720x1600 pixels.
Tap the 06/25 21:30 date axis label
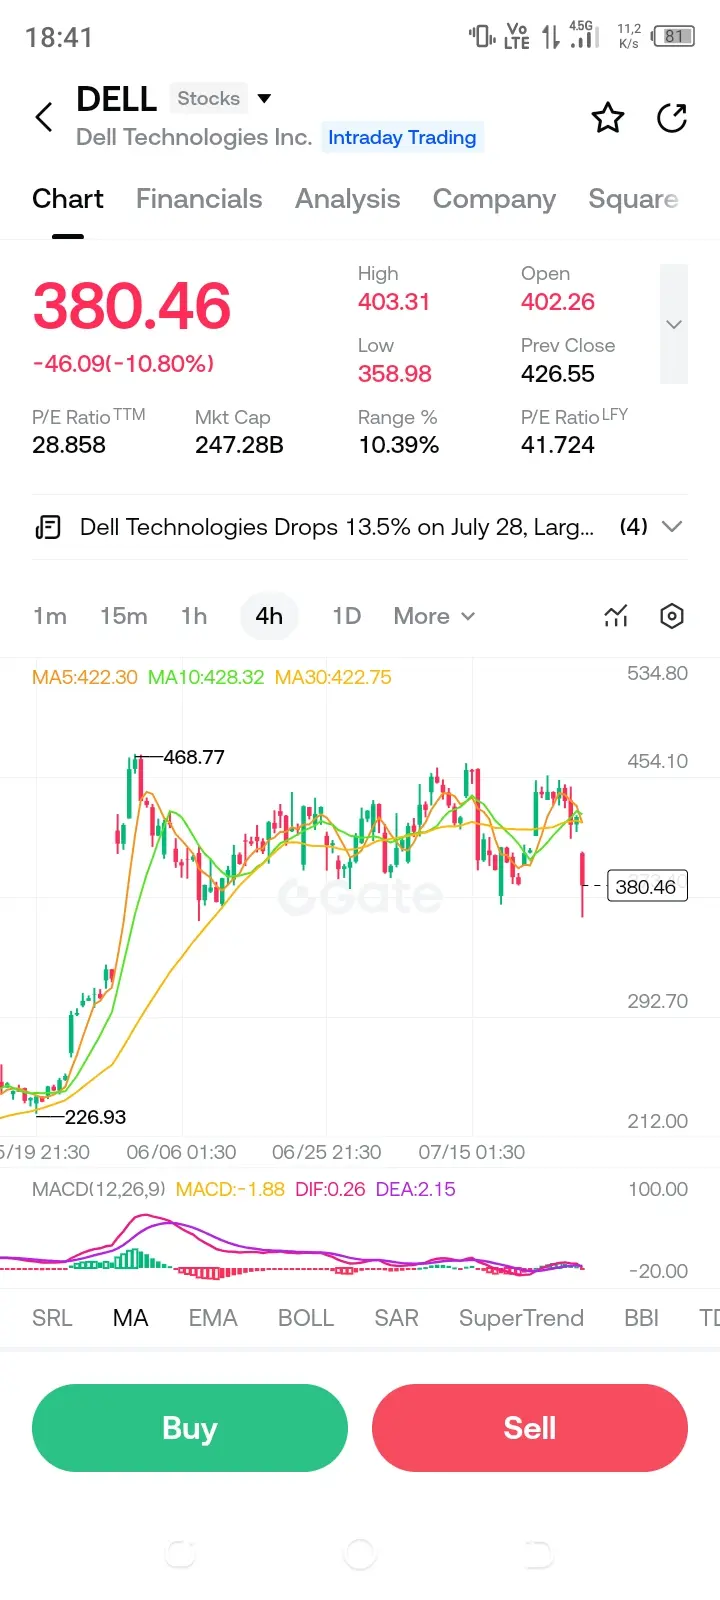pyautogui.click(x=327, y=1152)
